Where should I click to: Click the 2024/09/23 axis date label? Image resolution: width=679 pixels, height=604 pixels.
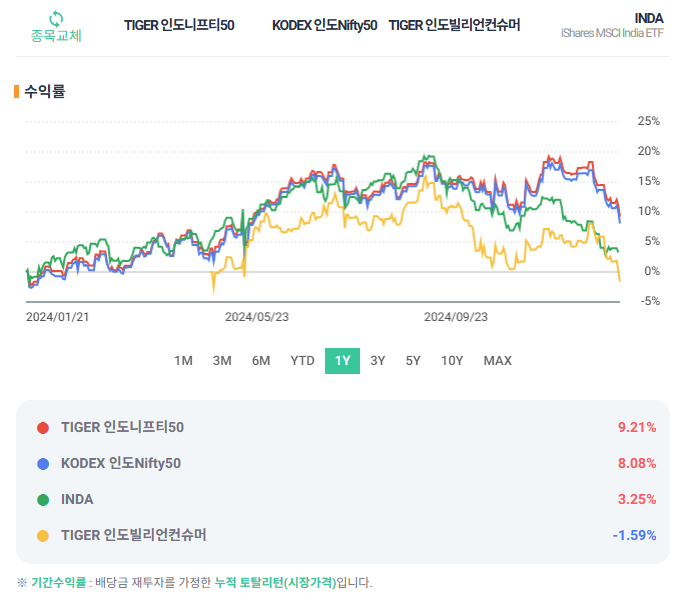point(456,317)
